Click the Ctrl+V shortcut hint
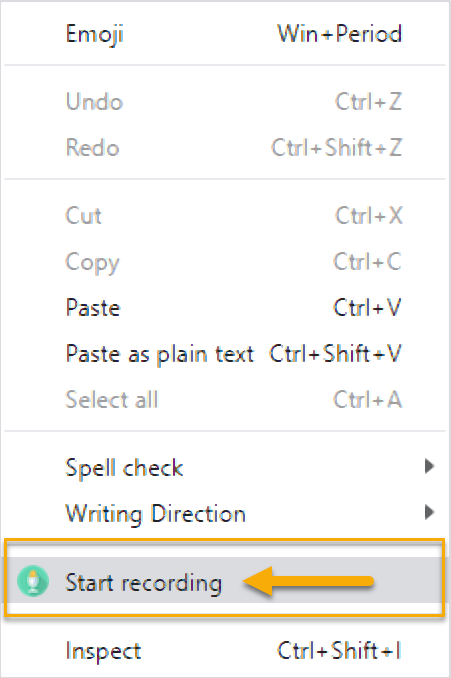The height and width of the screenshot is (678, 451). point(367,308)
